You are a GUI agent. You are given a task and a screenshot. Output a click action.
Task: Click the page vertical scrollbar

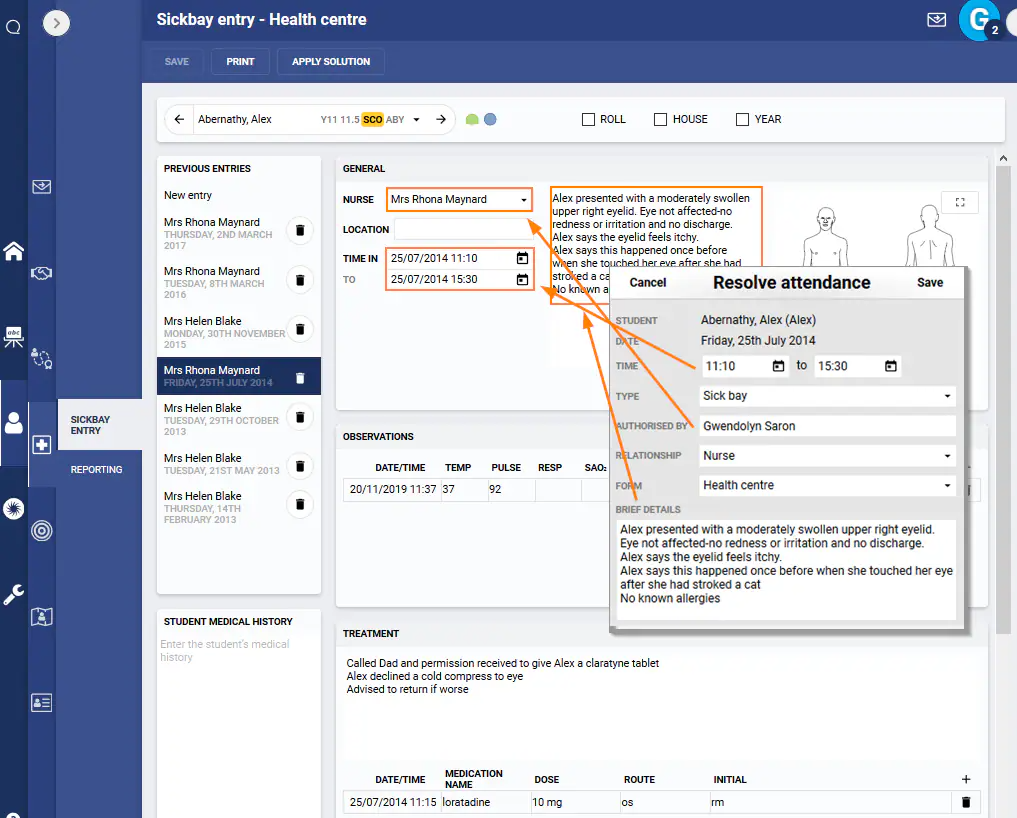point(1003,402)
